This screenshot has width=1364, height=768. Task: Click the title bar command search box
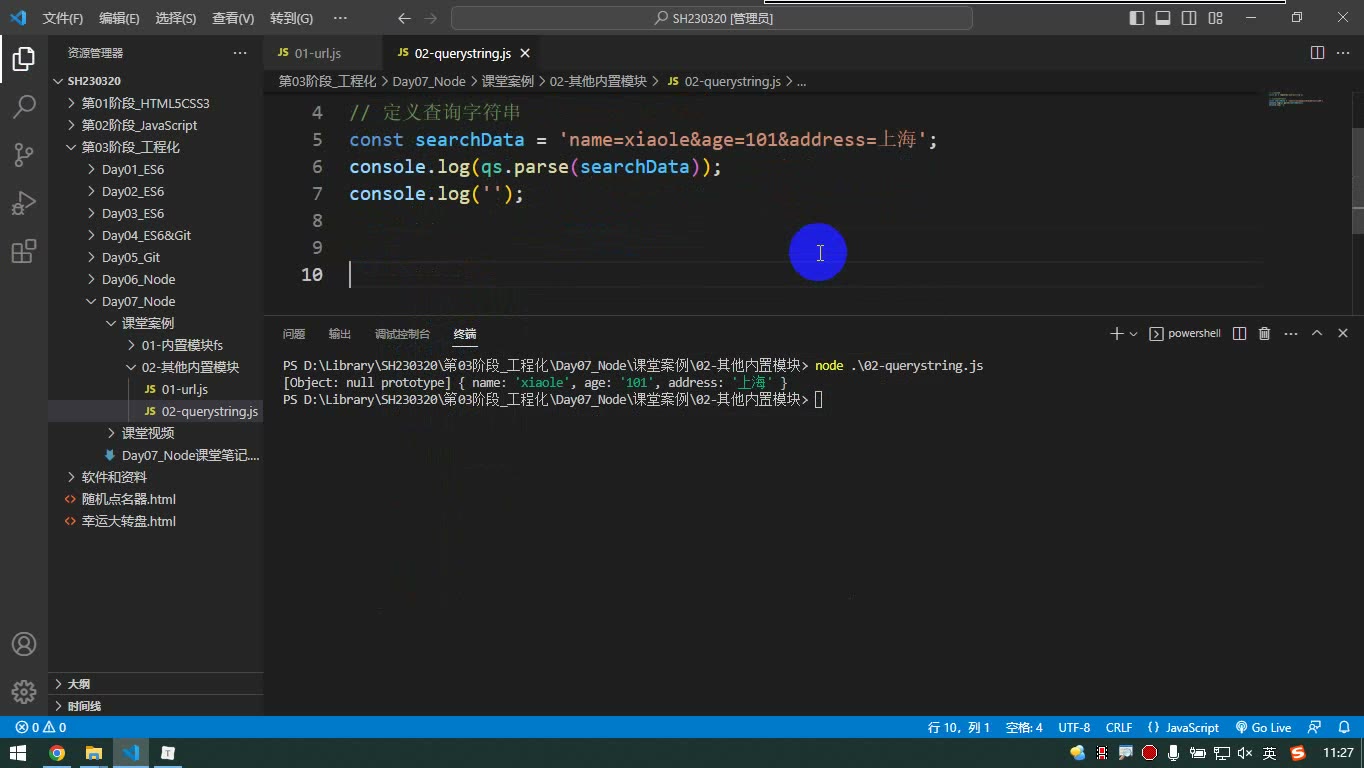(712, 18)
